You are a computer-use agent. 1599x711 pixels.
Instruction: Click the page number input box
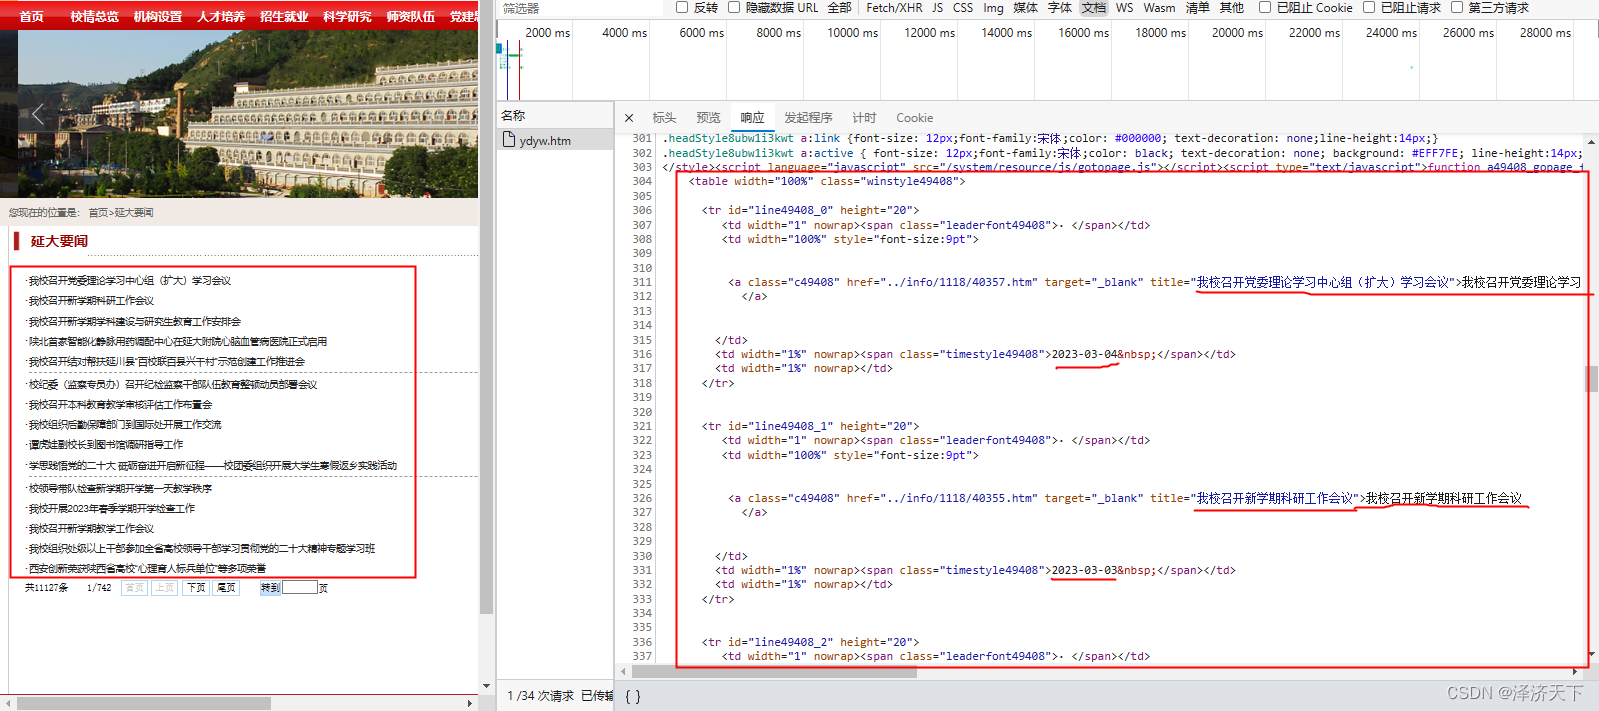(300, 588)
